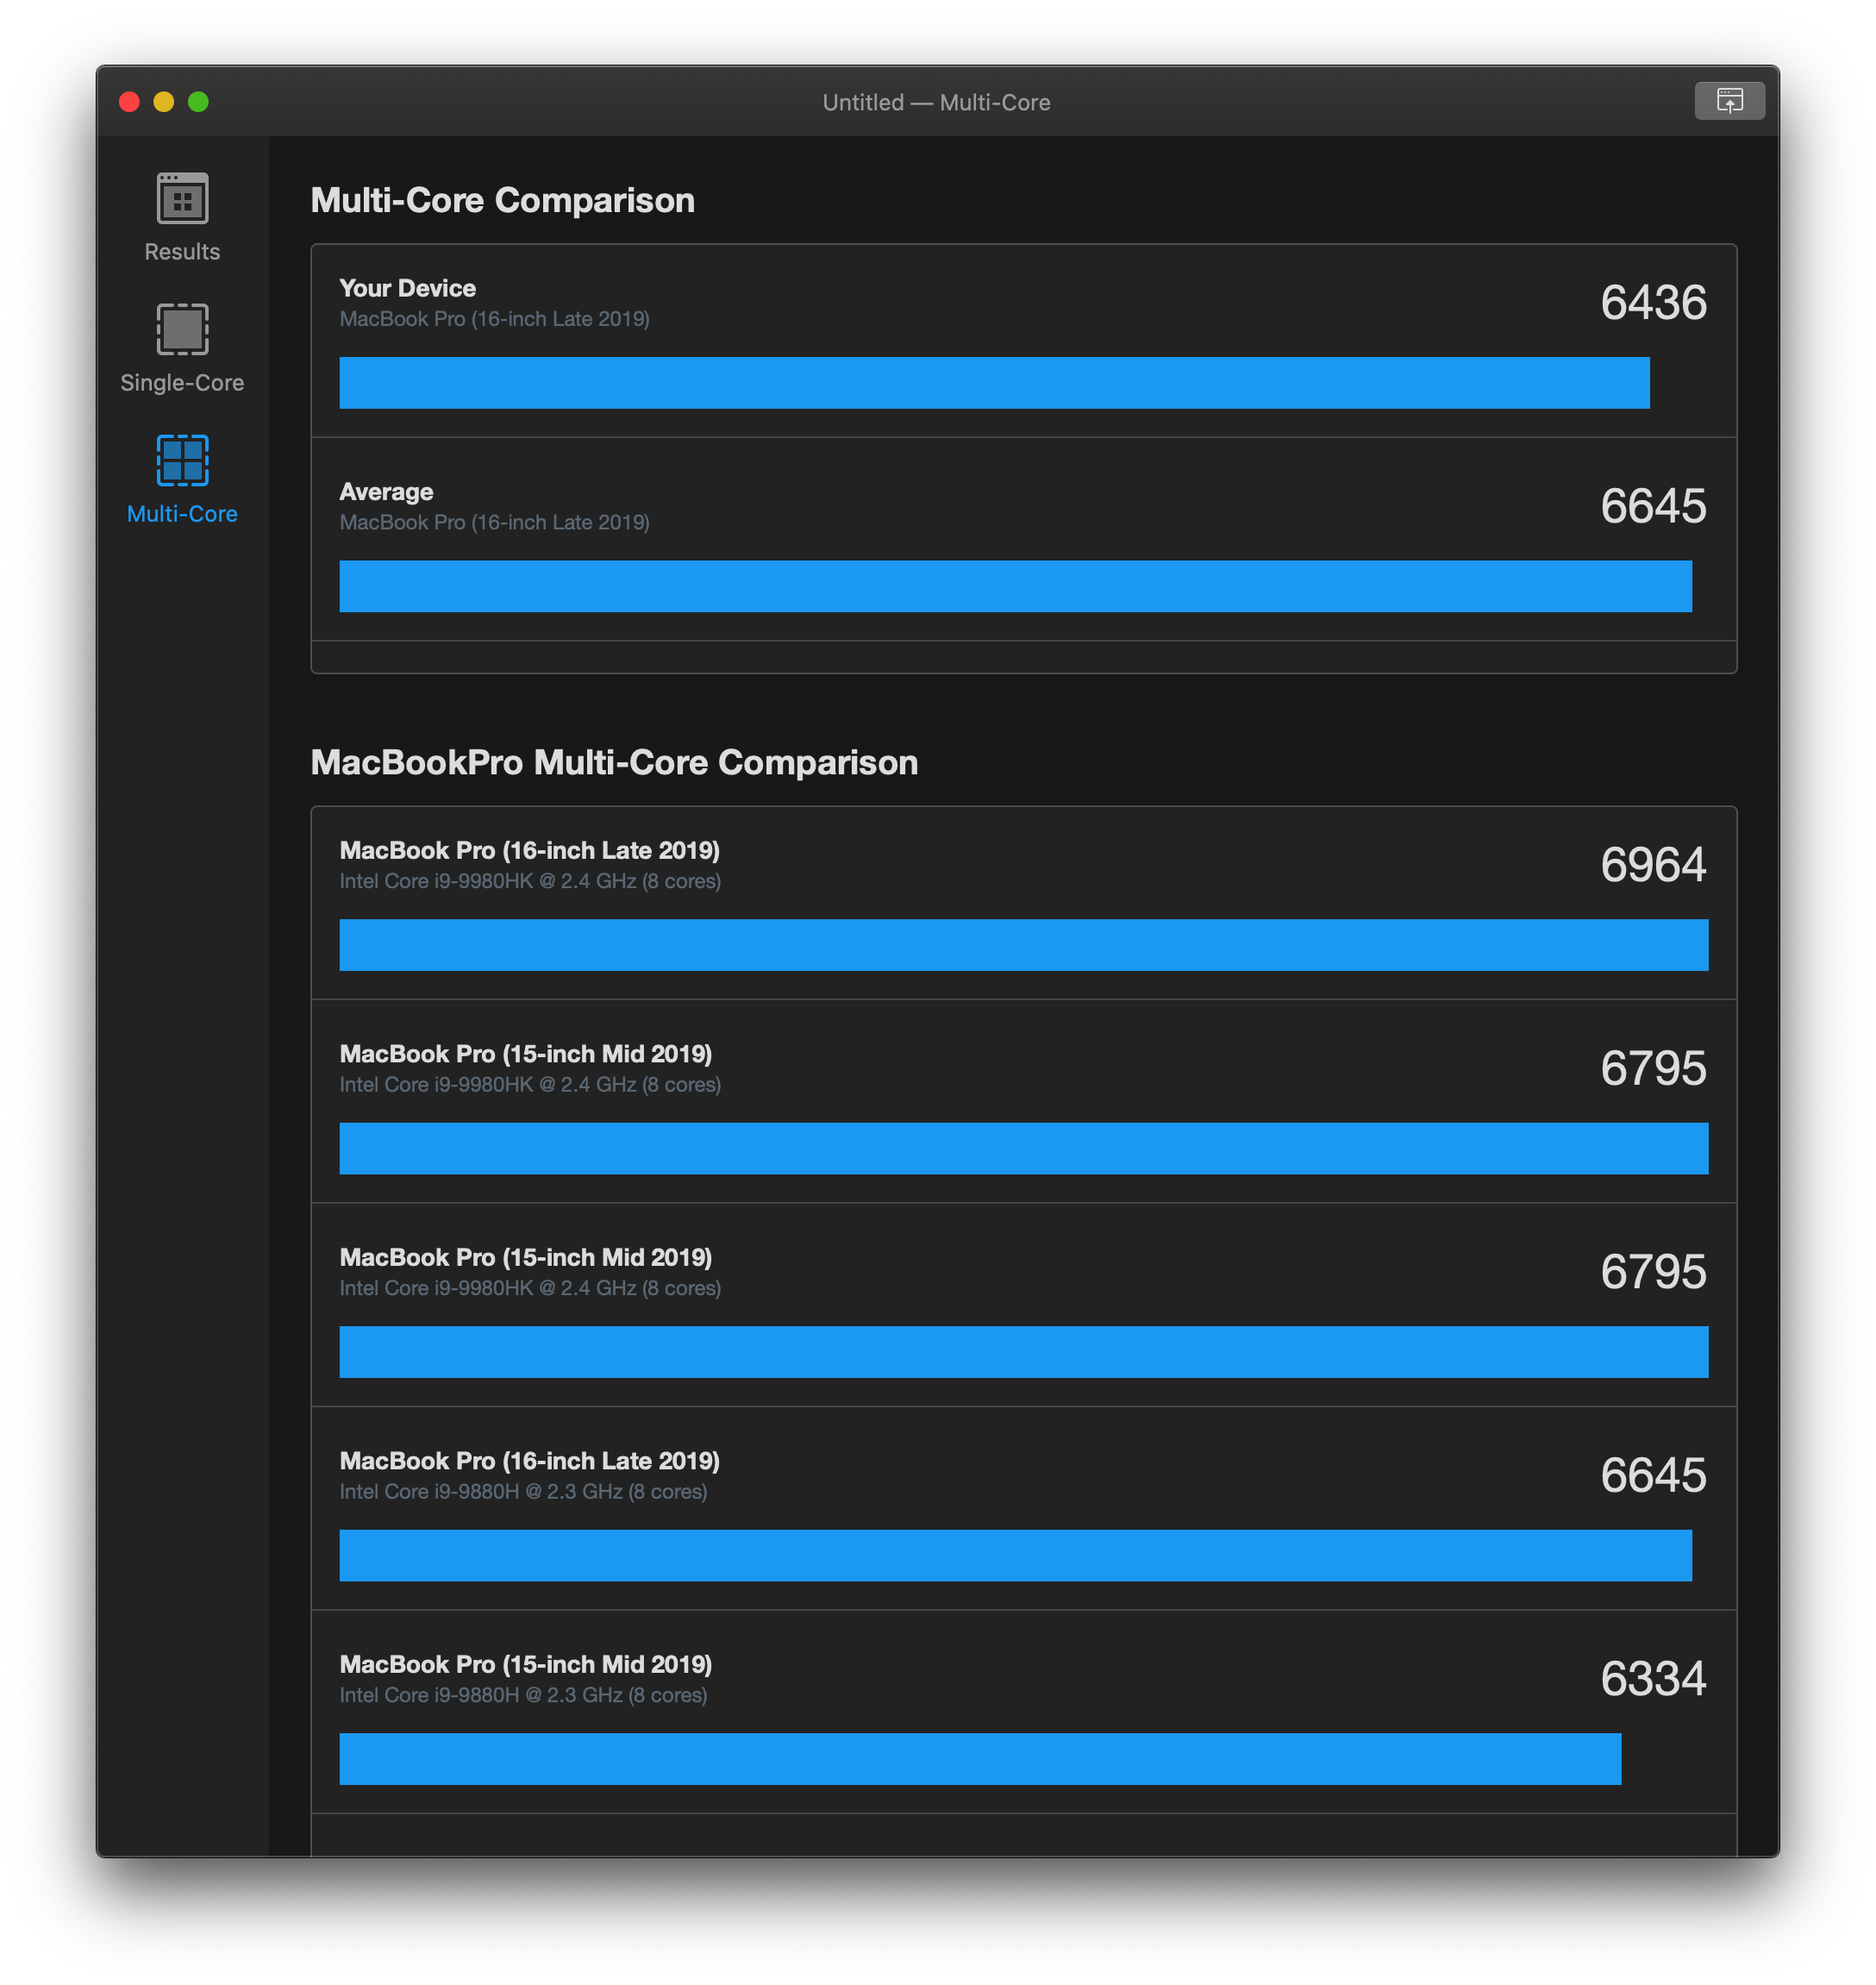
Task: Click the yellow minimize window button
Action: click(x=164, y=102)
